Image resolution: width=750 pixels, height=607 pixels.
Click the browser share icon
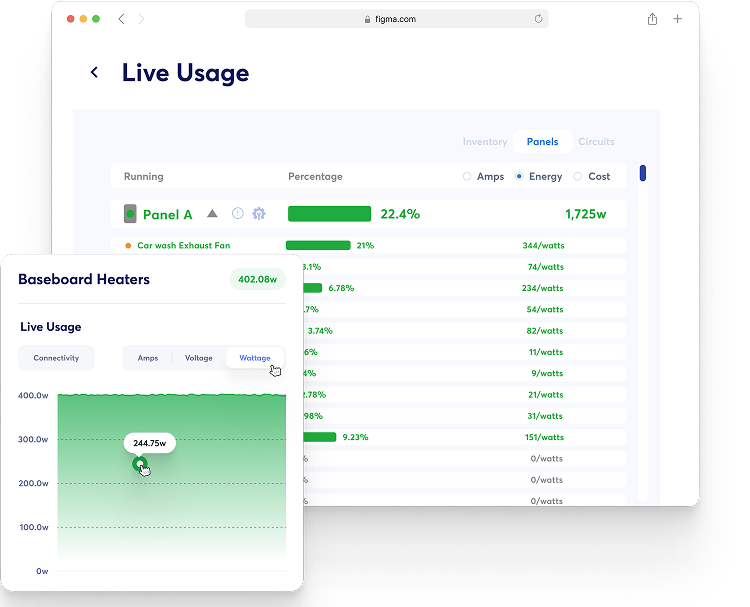[x=652, y=19]
